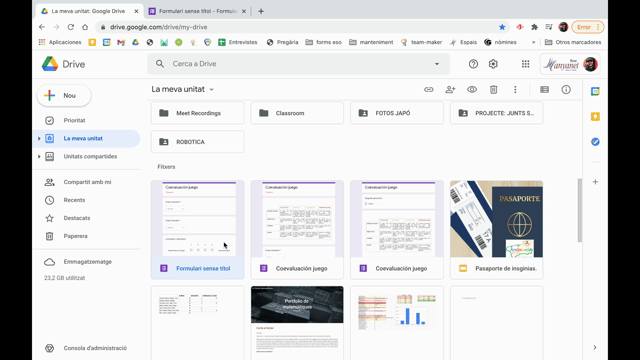Screen dimensions: 640x360
Task: Open Google Calendar side panel icon
Action: click(595, 91)
